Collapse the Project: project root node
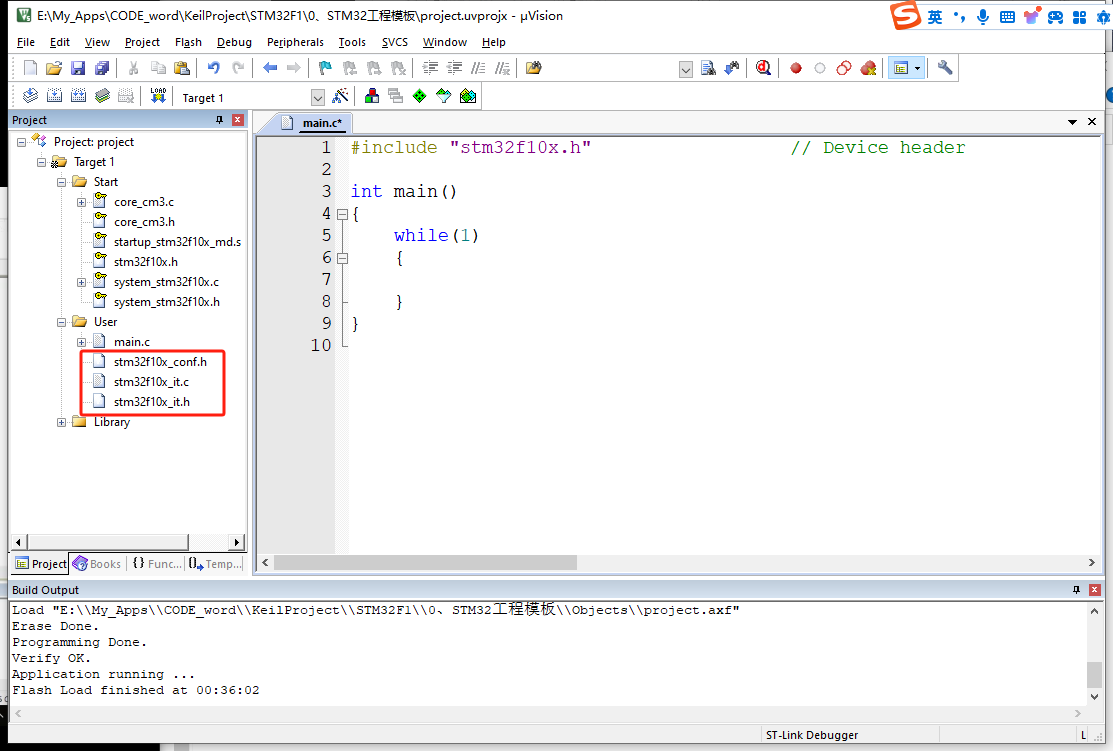Screen dimensions: 1113x751 (21, 142)
